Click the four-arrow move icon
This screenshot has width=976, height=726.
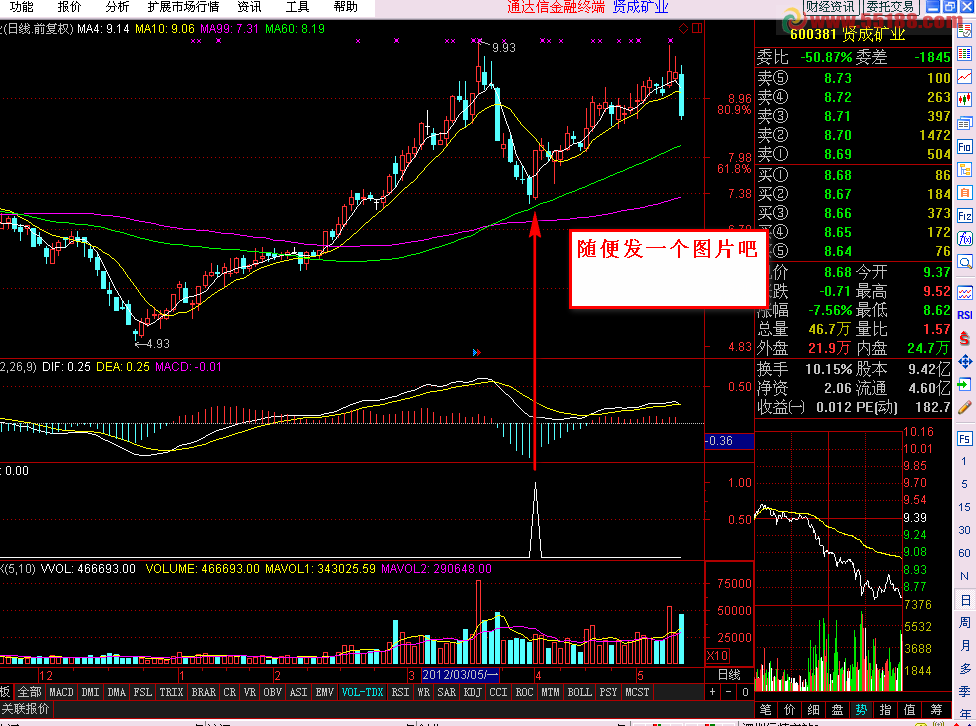coord(964,362)
